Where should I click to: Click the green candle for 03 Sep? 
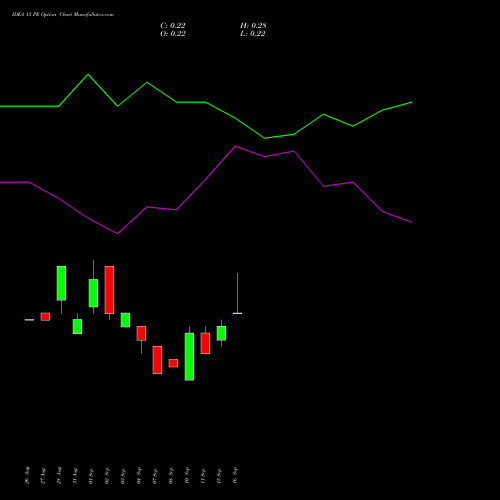125,320
